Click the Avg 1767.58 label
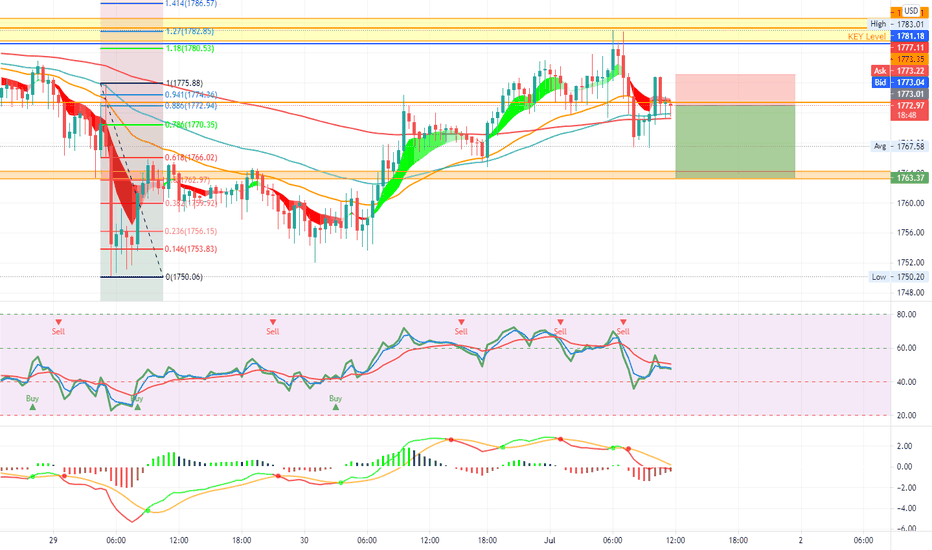 (x=899, y=146)
